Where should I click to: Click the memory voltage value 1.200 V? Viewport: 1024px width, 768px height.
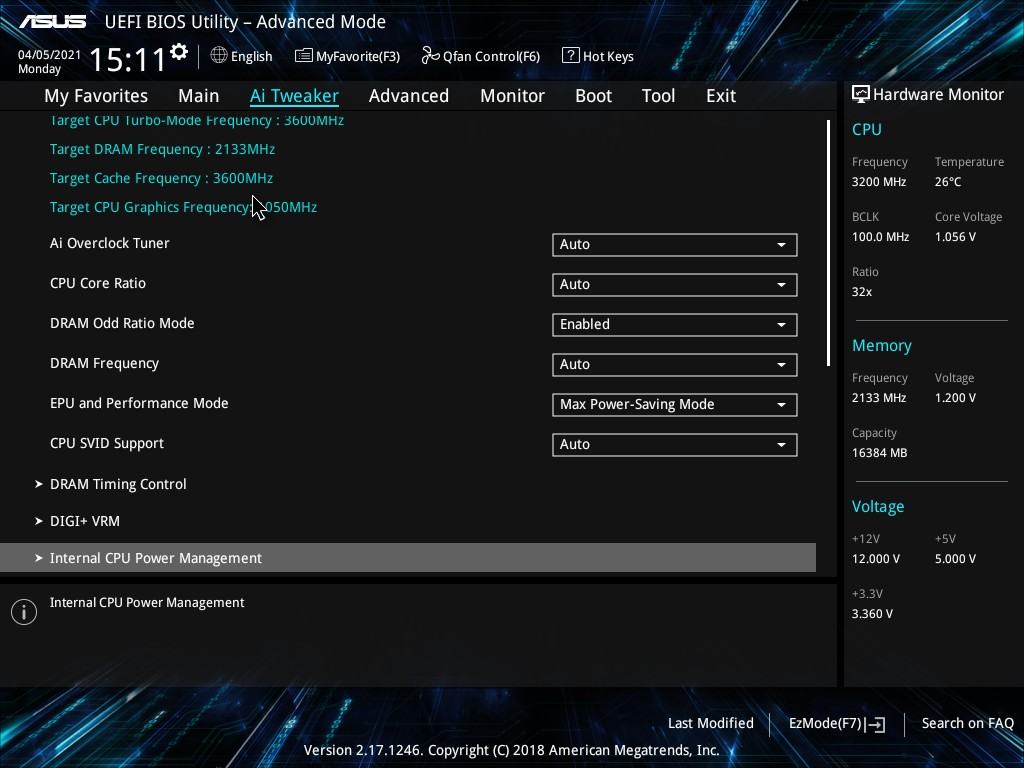tap(955, 398)
